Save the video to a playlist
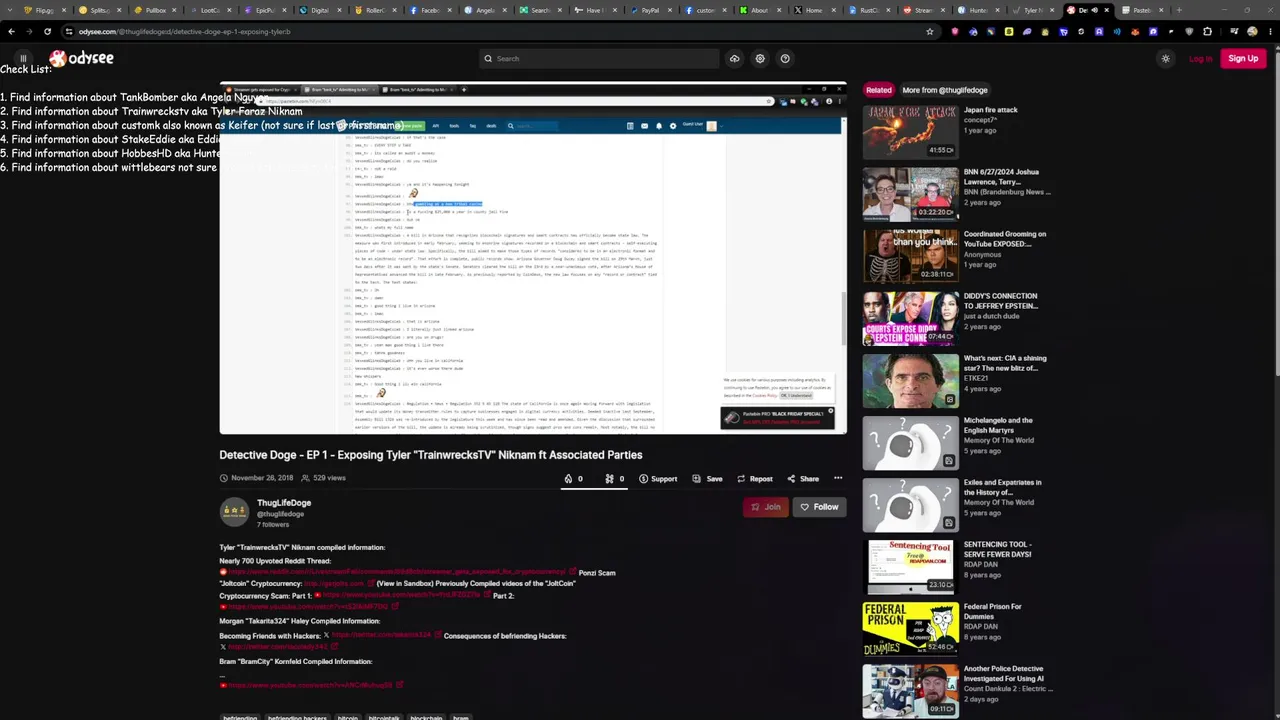 [707, 479]
